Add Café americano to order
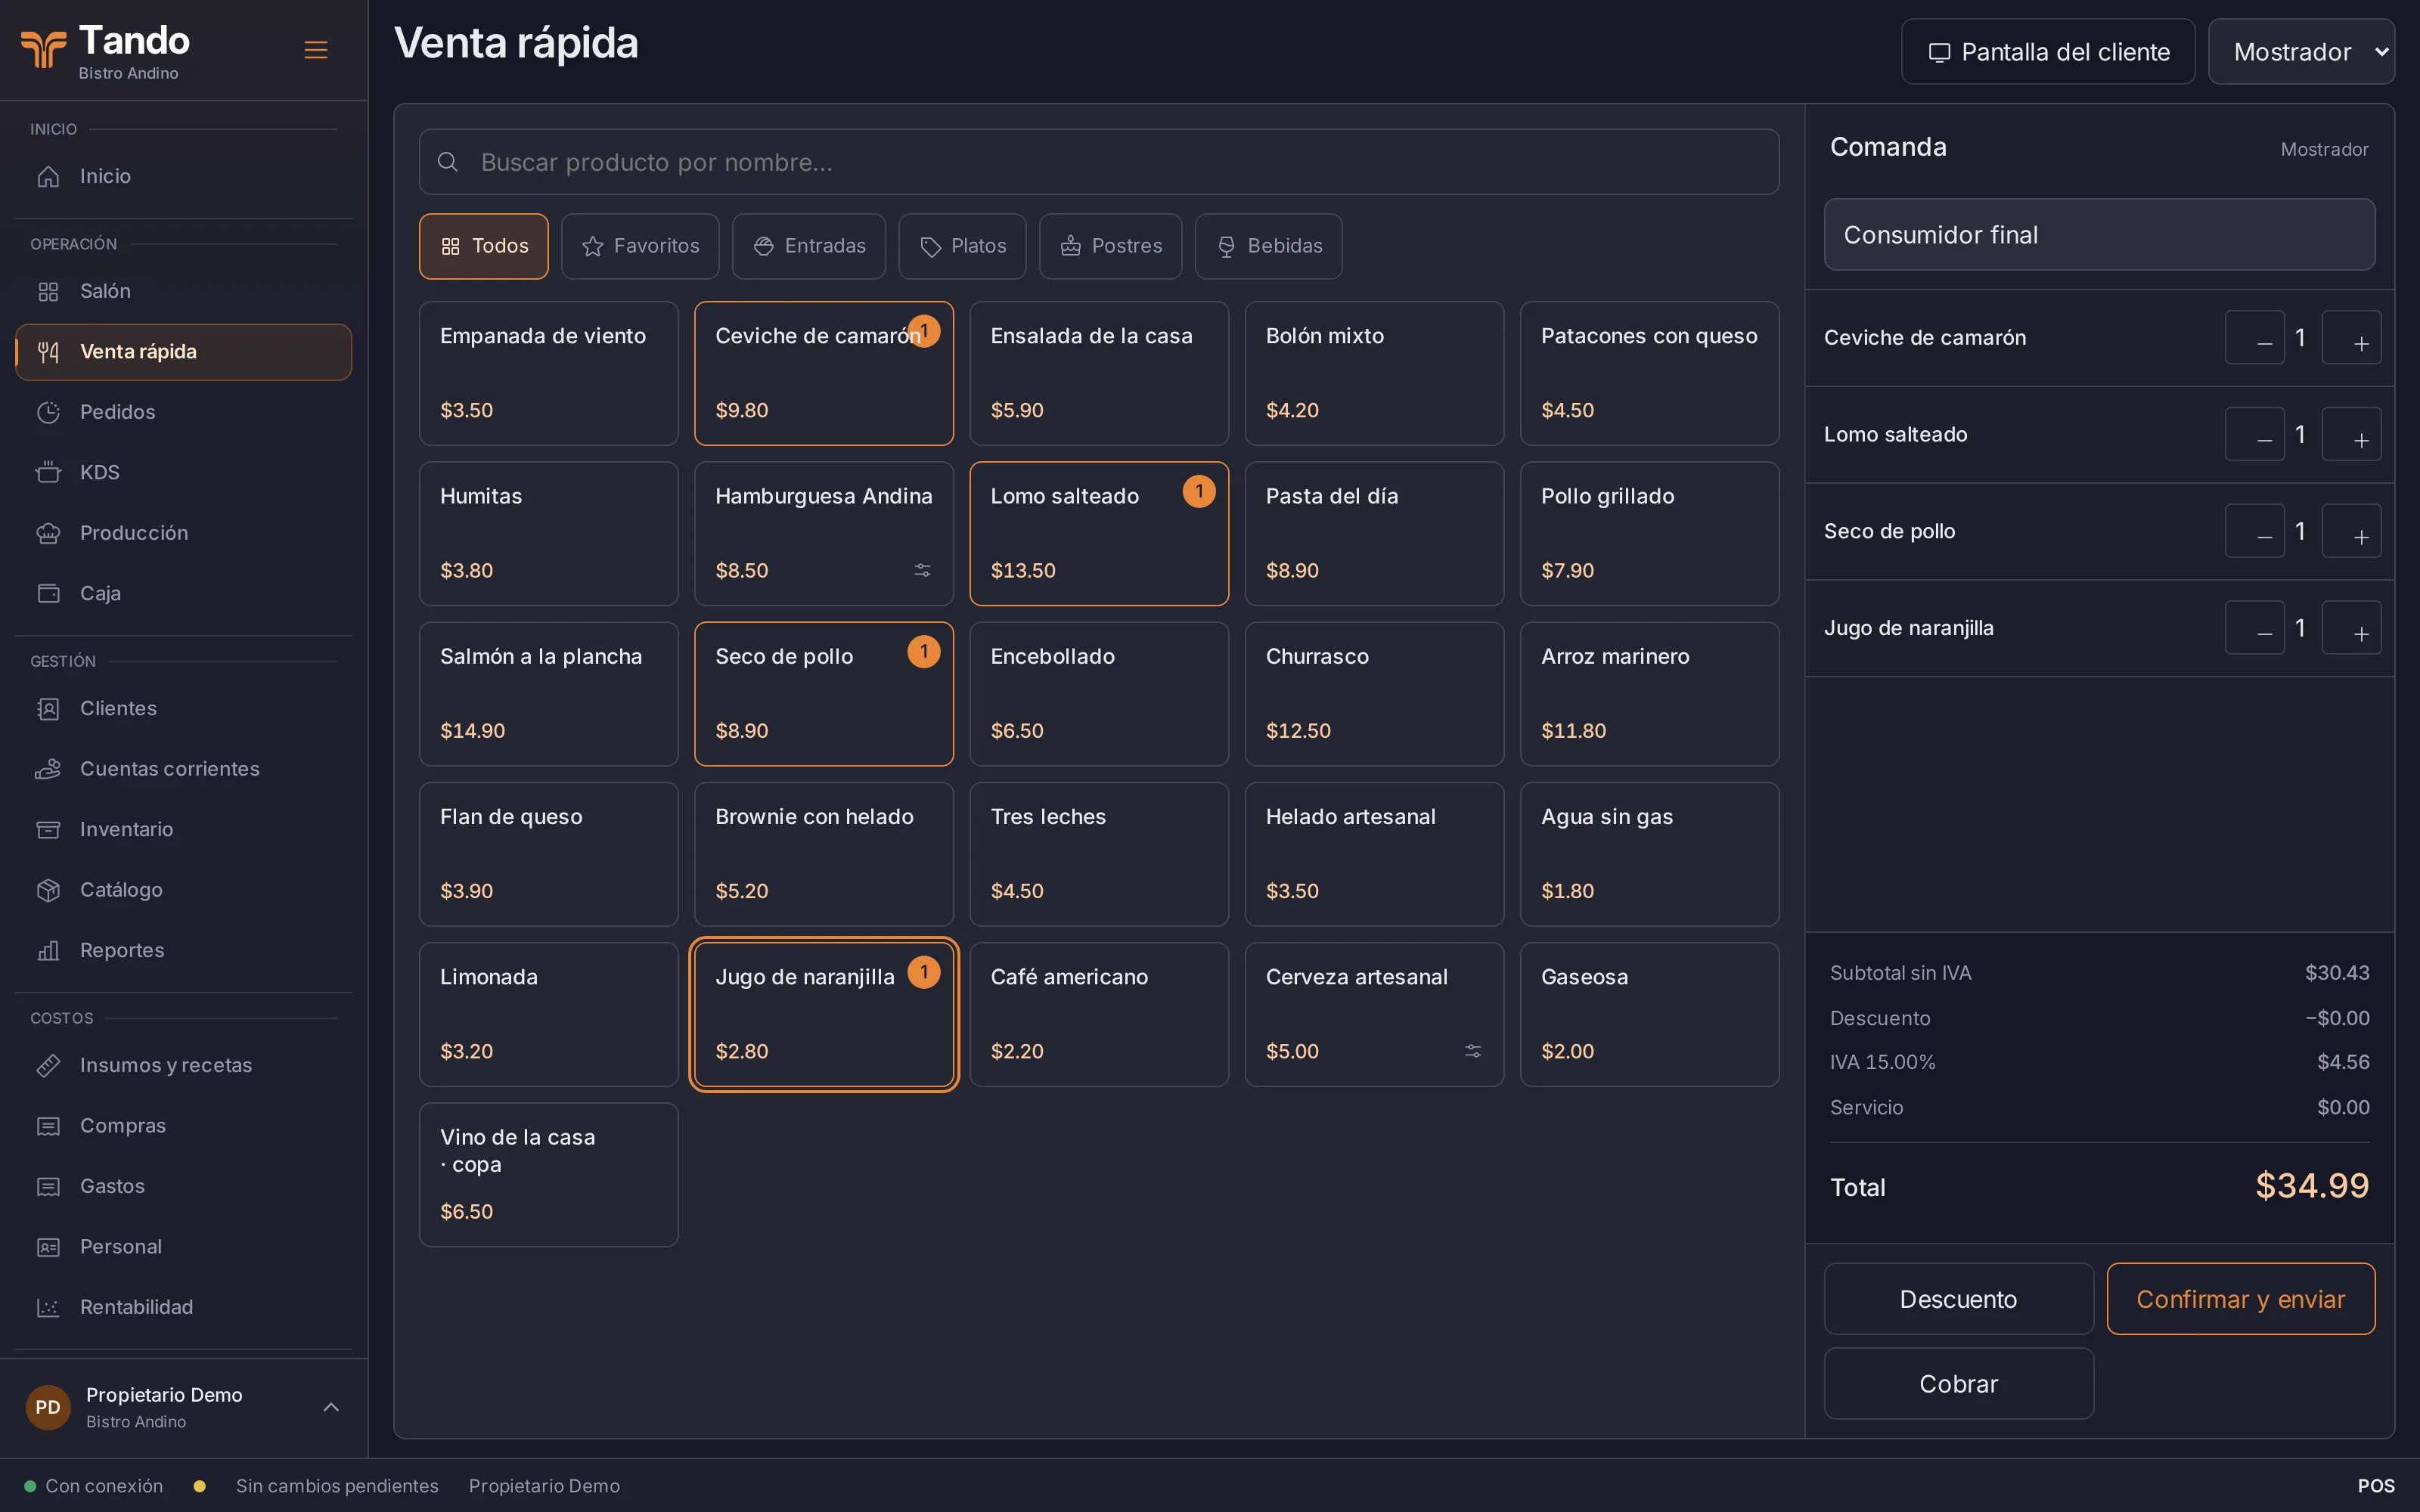This screenshot has width=2420, height=1512. click(x=1099, y=1015)
